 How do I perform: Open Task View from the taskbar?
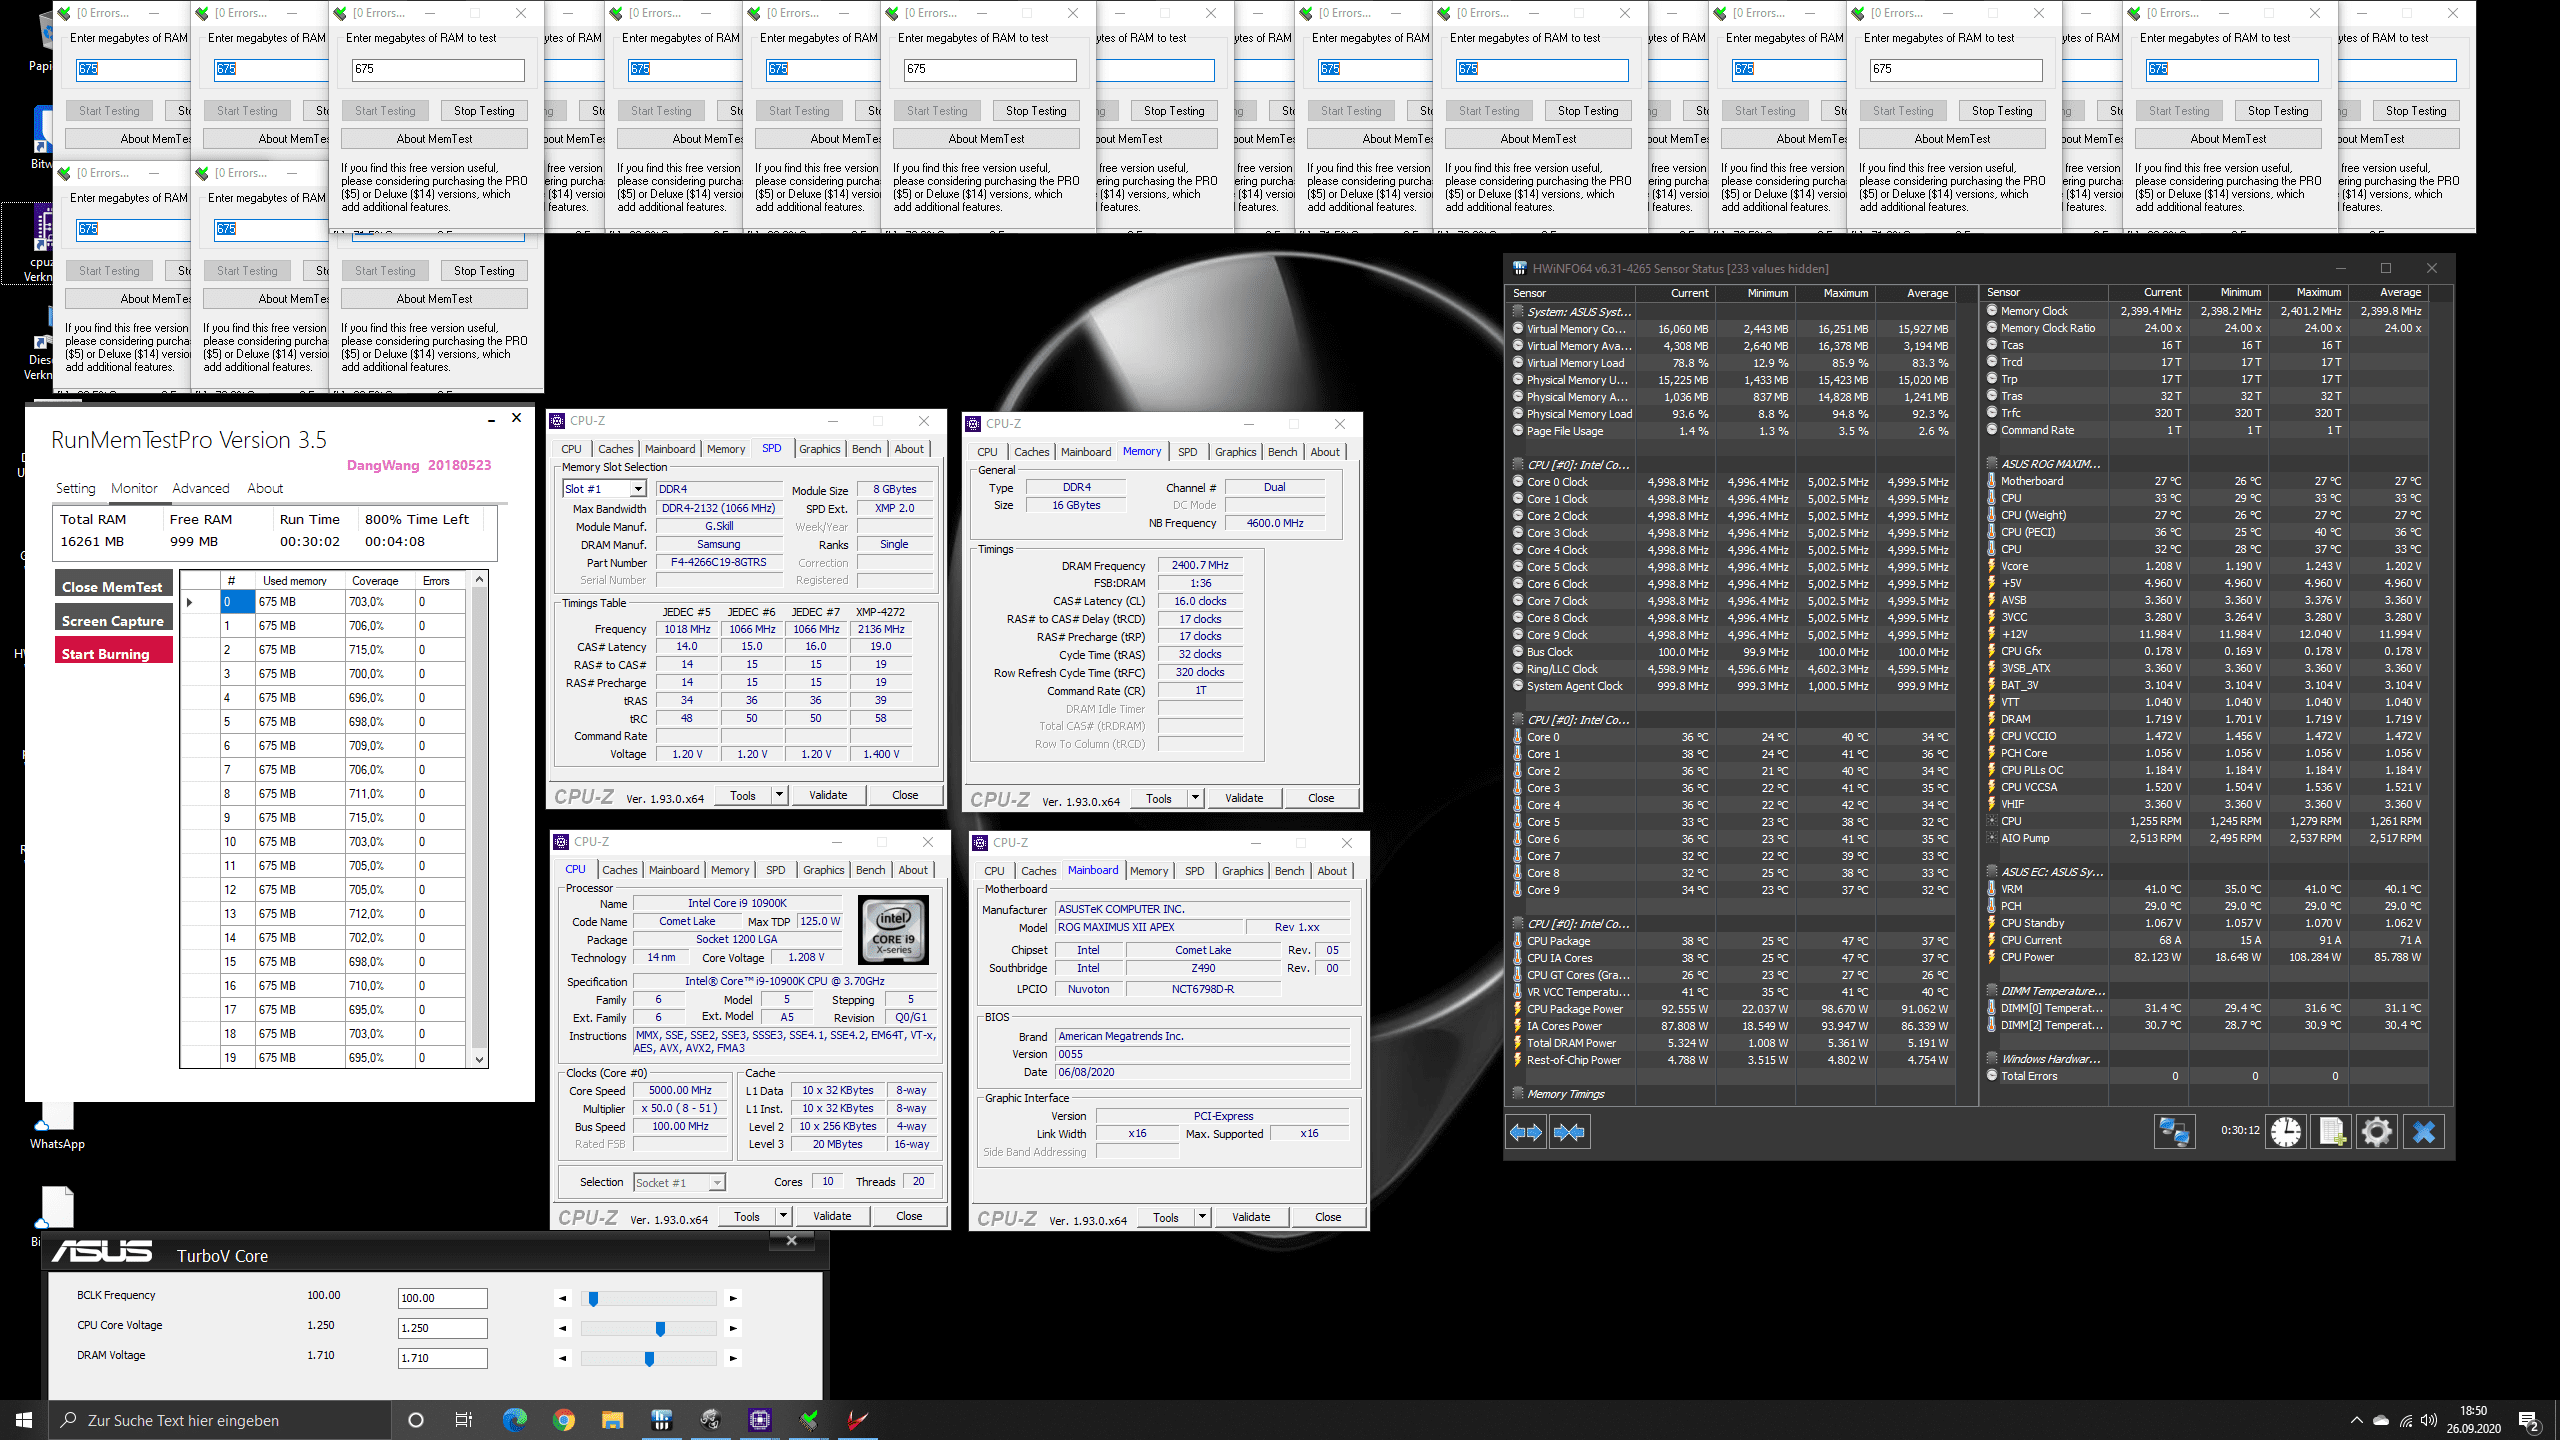464,1420
